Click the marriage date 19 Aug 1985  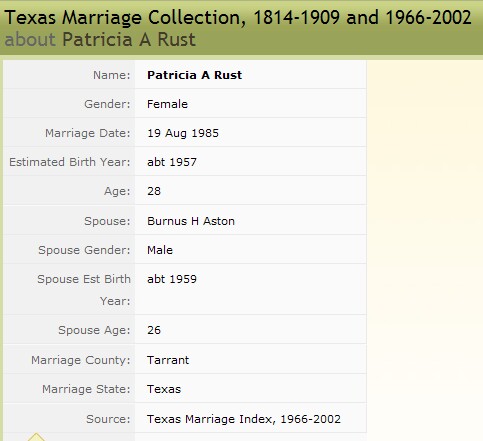pos(183,133)
